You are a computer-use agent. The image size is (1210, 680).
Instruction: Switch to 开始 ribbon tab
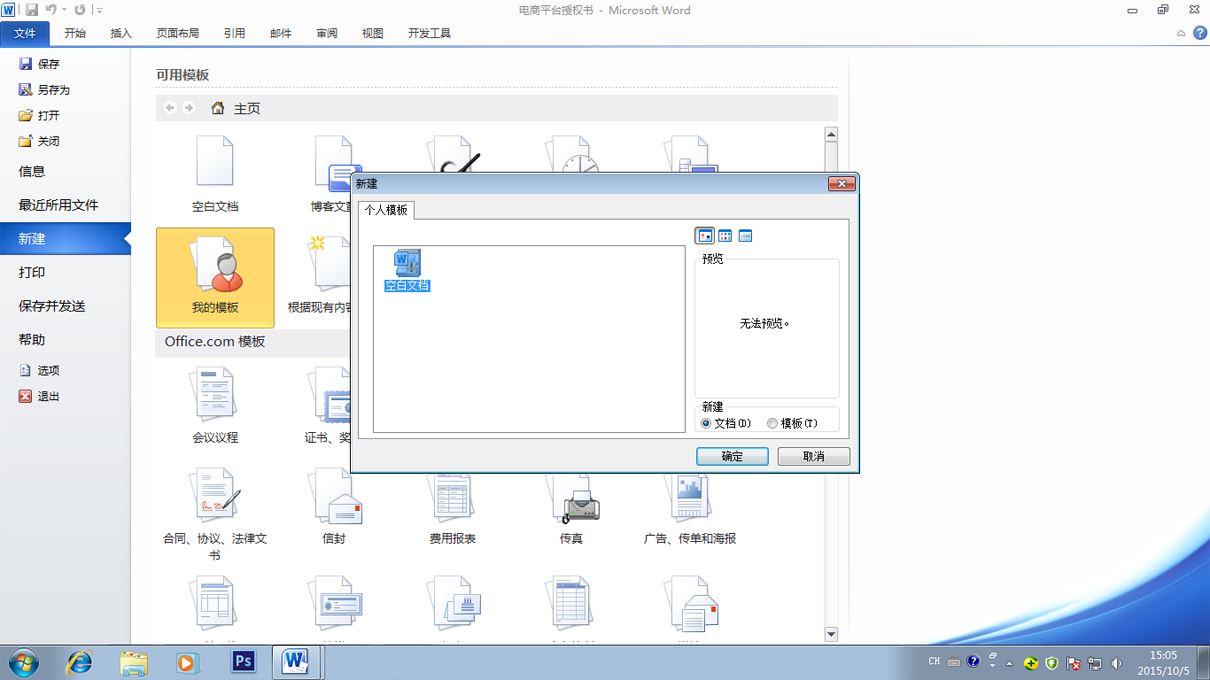point(75,33)
